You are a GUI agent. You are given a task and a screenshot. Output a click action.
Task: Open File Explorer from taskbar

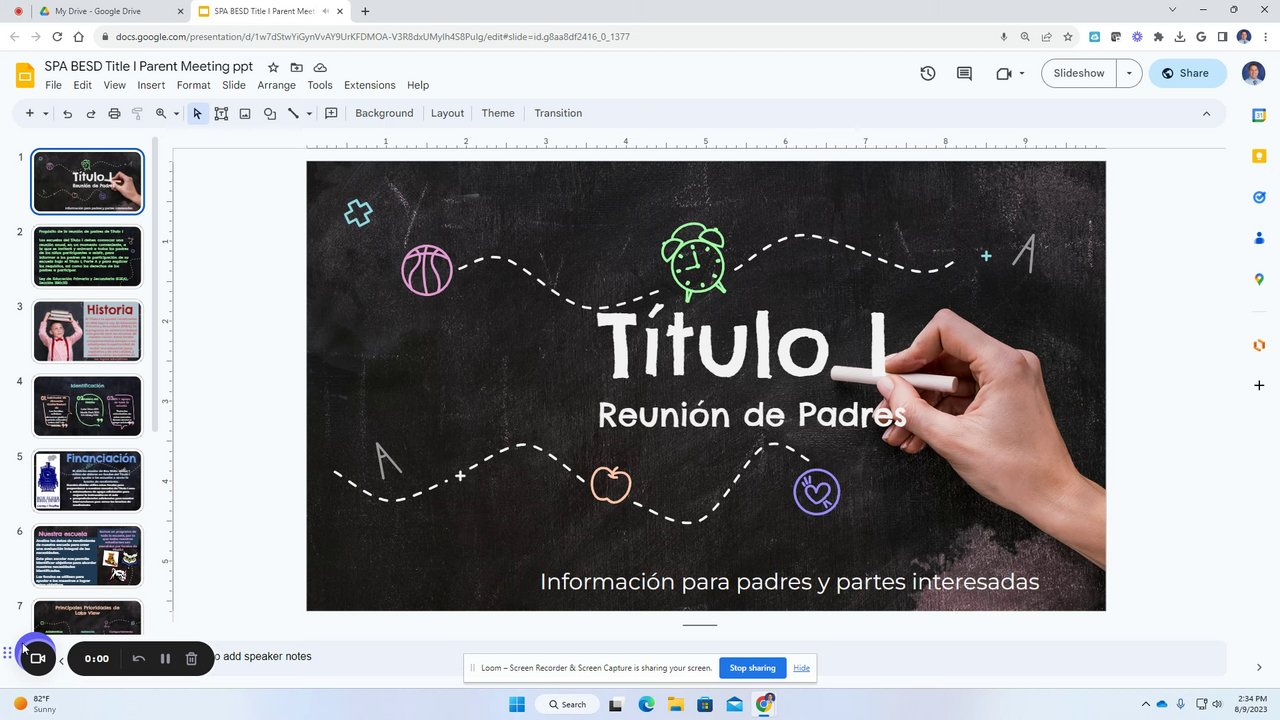click(675, 704)
